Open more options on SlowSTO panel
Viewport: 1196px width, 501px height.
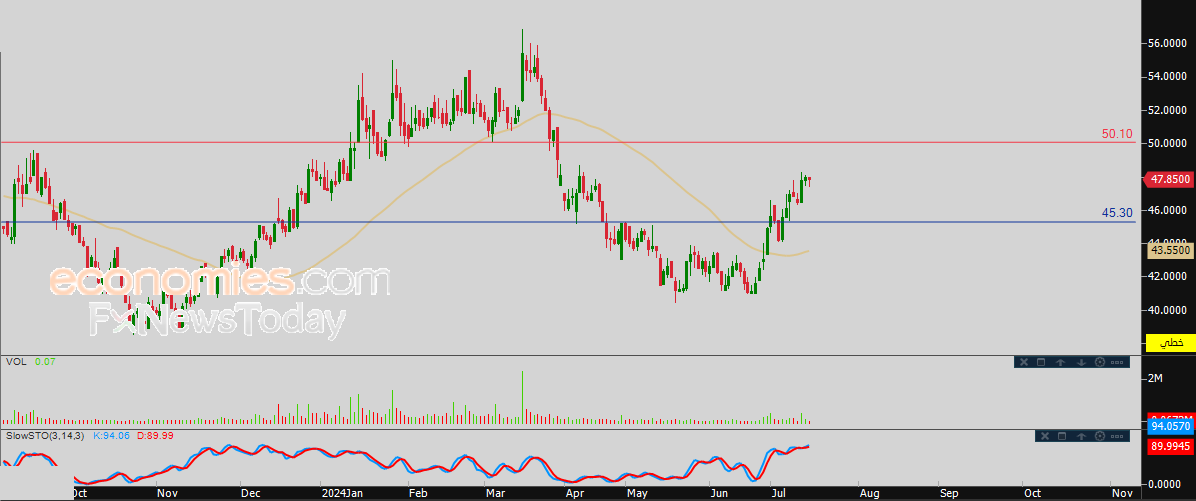[1117, 436]
